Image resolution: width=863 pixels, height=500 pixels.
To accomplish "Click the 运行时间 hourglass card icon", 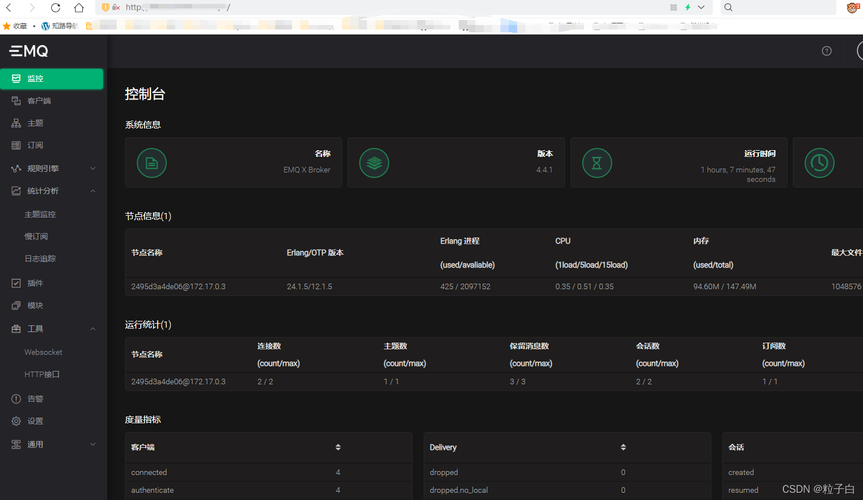I will [597, 163].
